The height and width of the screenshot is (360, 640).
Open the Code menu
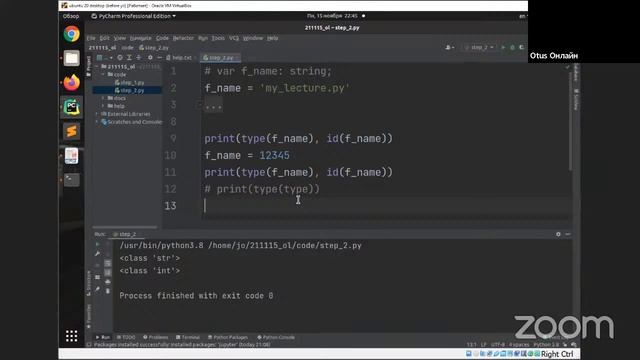(162, 38)
